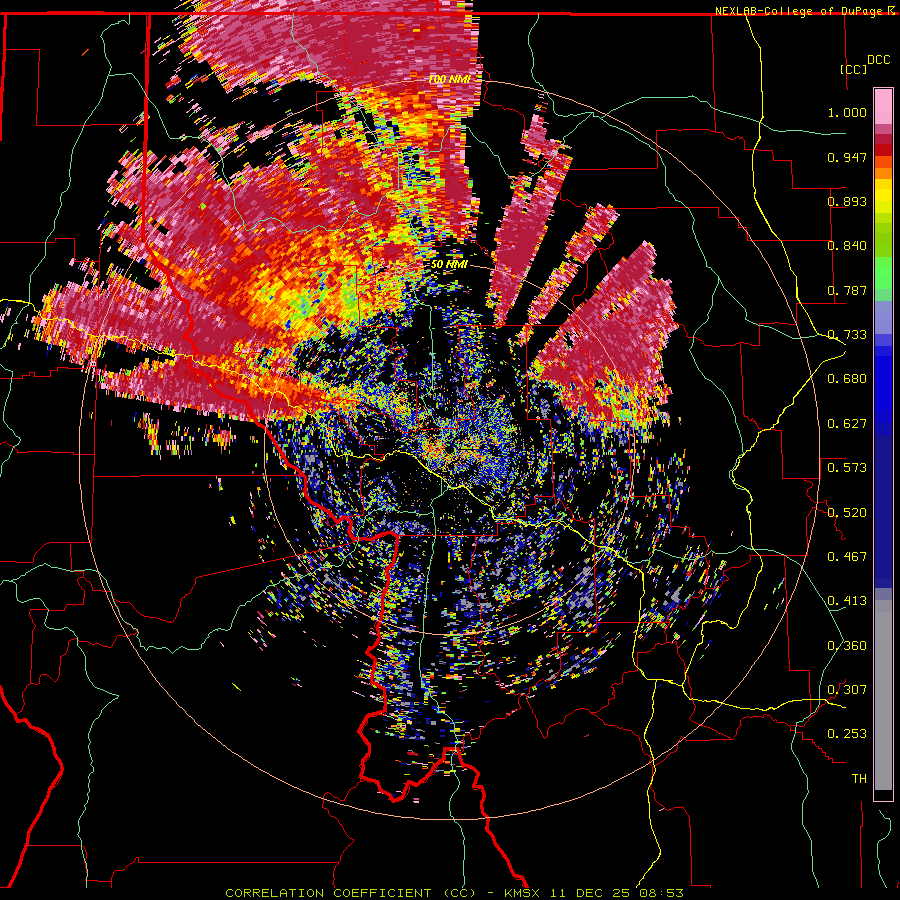Click the DCC label above the color scale
The image size is (900, 900).
click(x=878, y=60)
